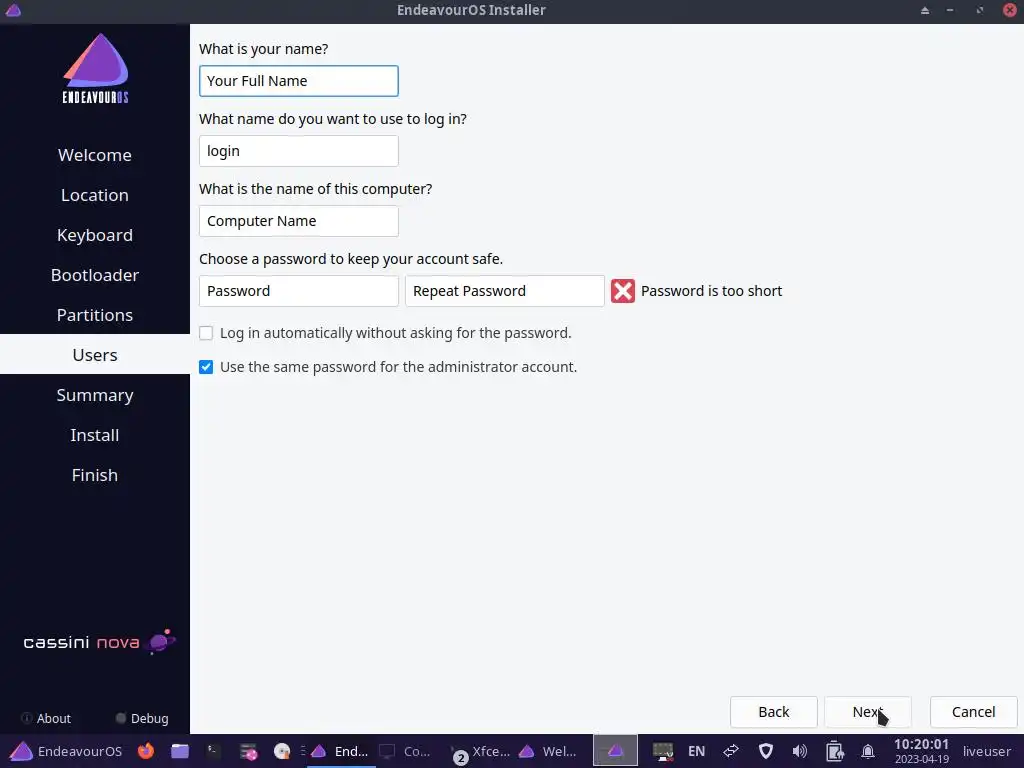Screen dimensions: 1024x768
Task: Click the EN keyboard layout indicator
Action: tap(696, 751)
